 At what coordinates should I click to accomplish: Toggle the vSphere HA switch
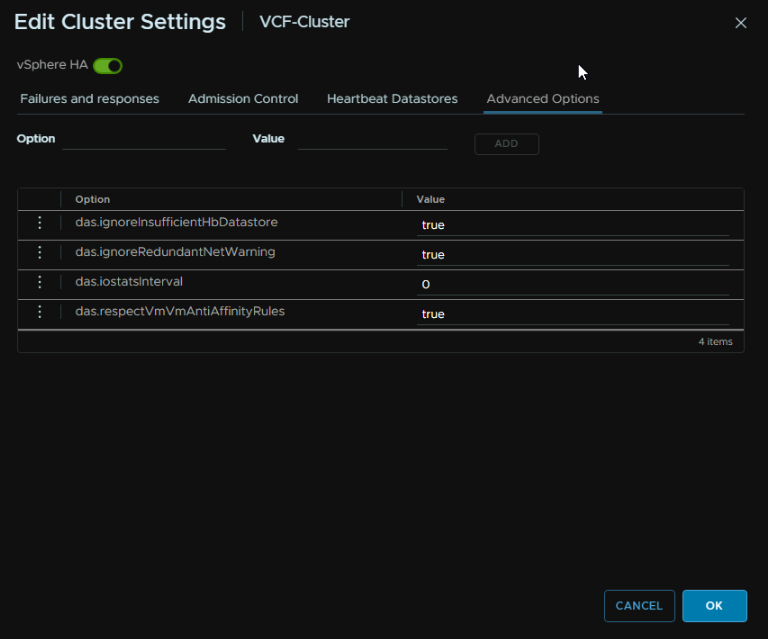[x=108, y=66]
